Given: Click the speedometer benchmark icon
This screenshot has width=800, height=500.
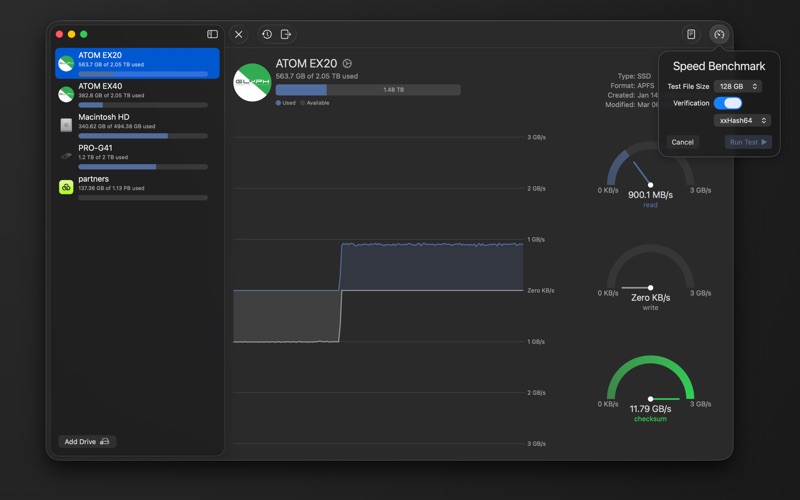Looking at the screenshot, I should click(719, 34).
